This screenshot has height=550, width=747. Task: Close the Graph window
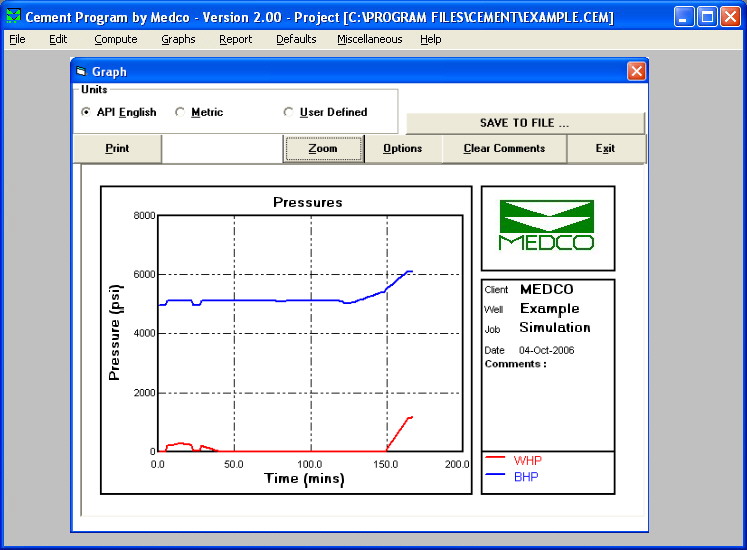[x=636, y=72]
